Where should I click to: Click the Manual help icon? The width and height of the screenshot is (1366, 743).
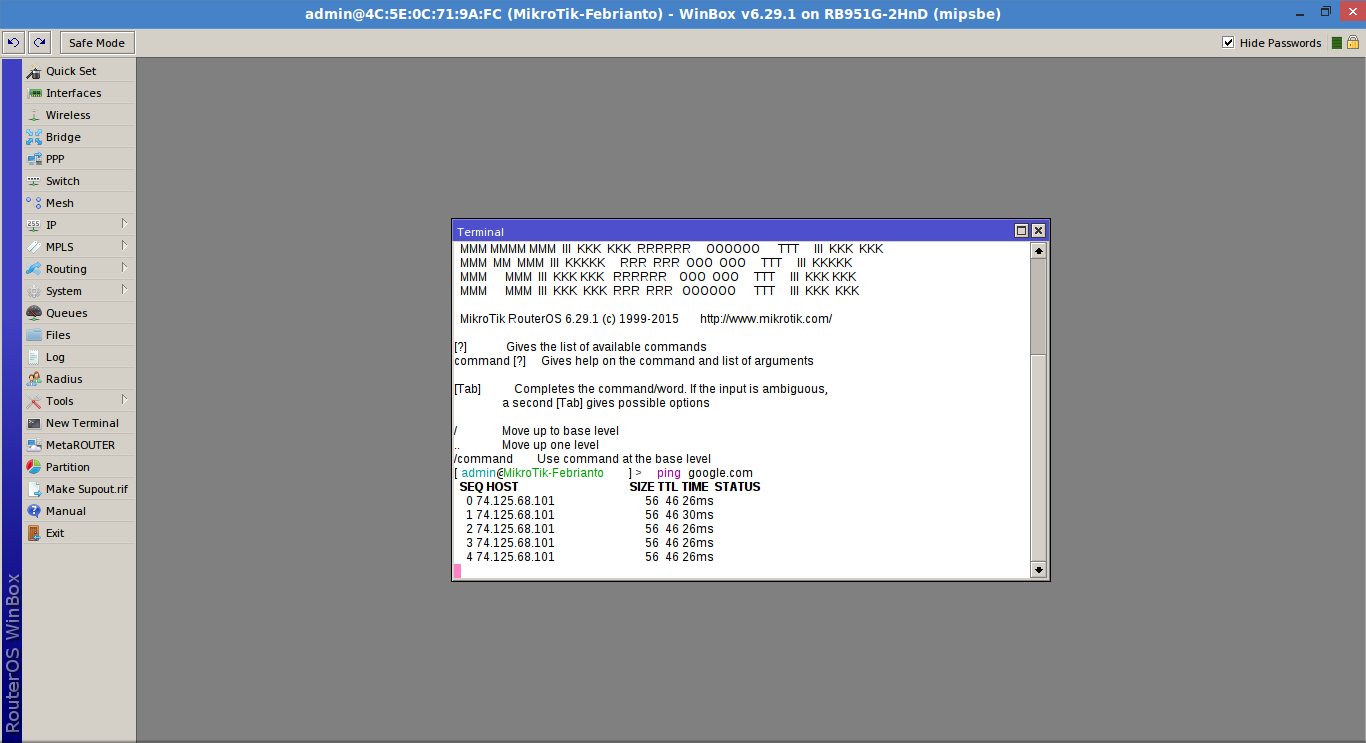pos(34,511)
